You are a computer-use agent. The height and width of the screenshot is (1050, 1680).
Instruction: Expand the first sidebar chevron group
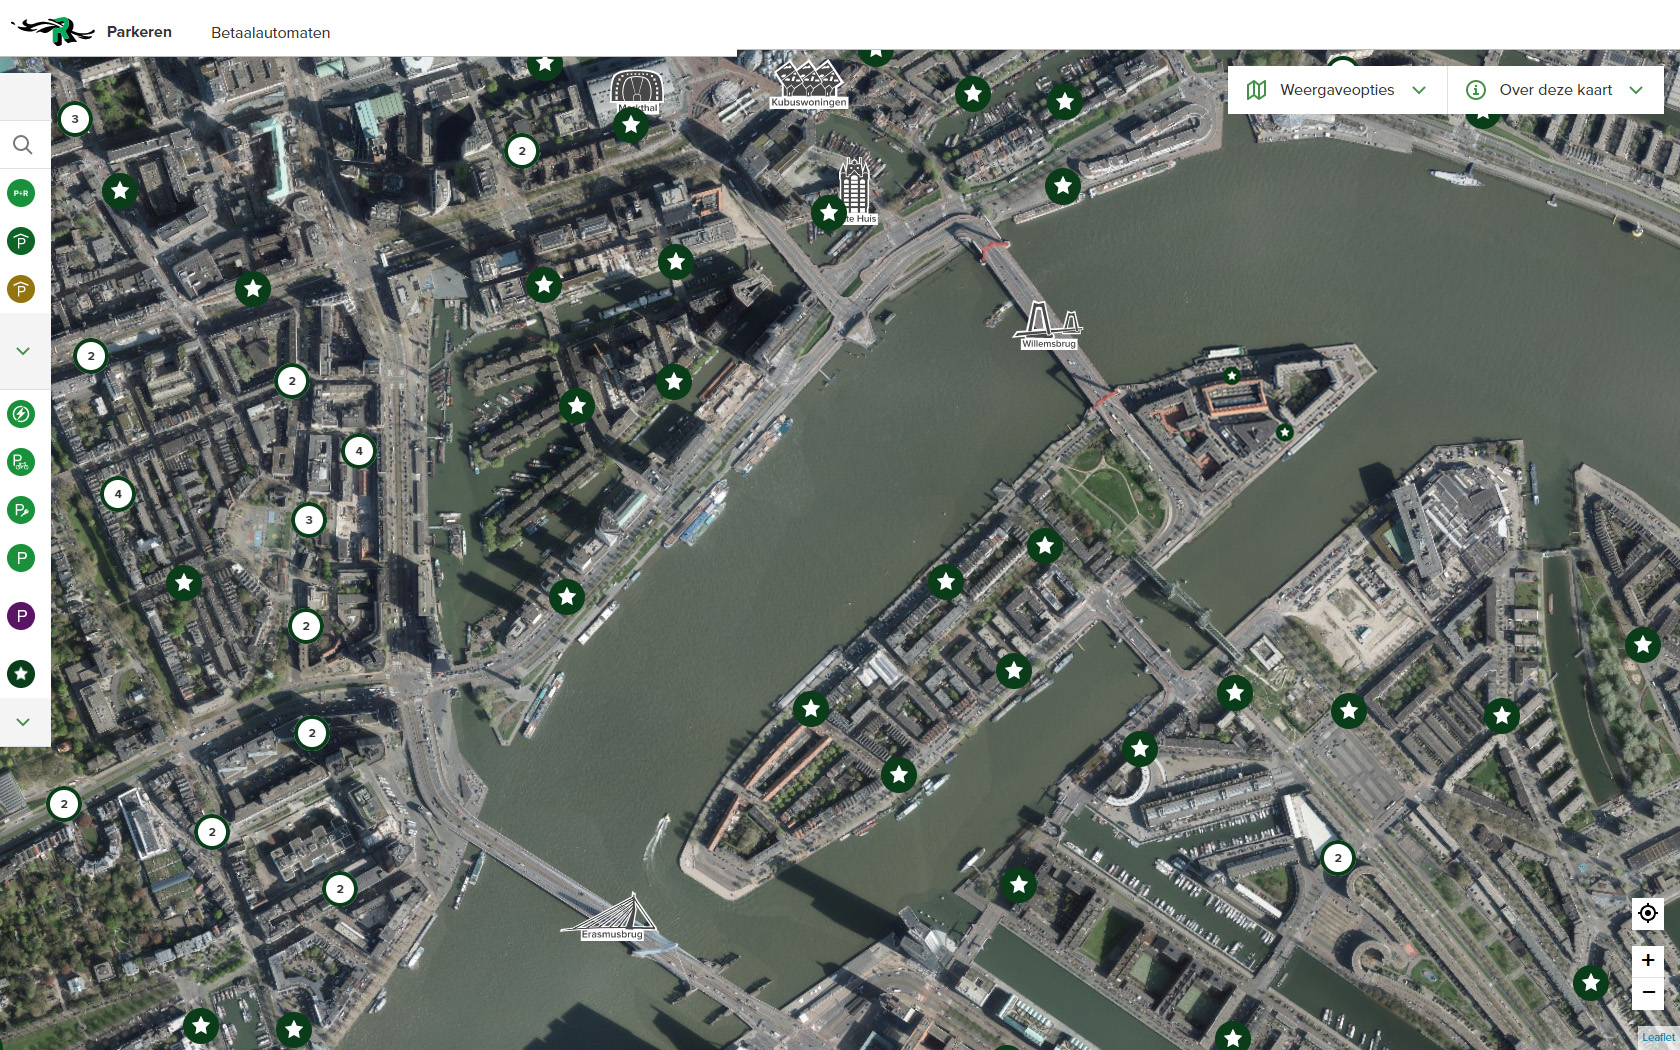22,351
